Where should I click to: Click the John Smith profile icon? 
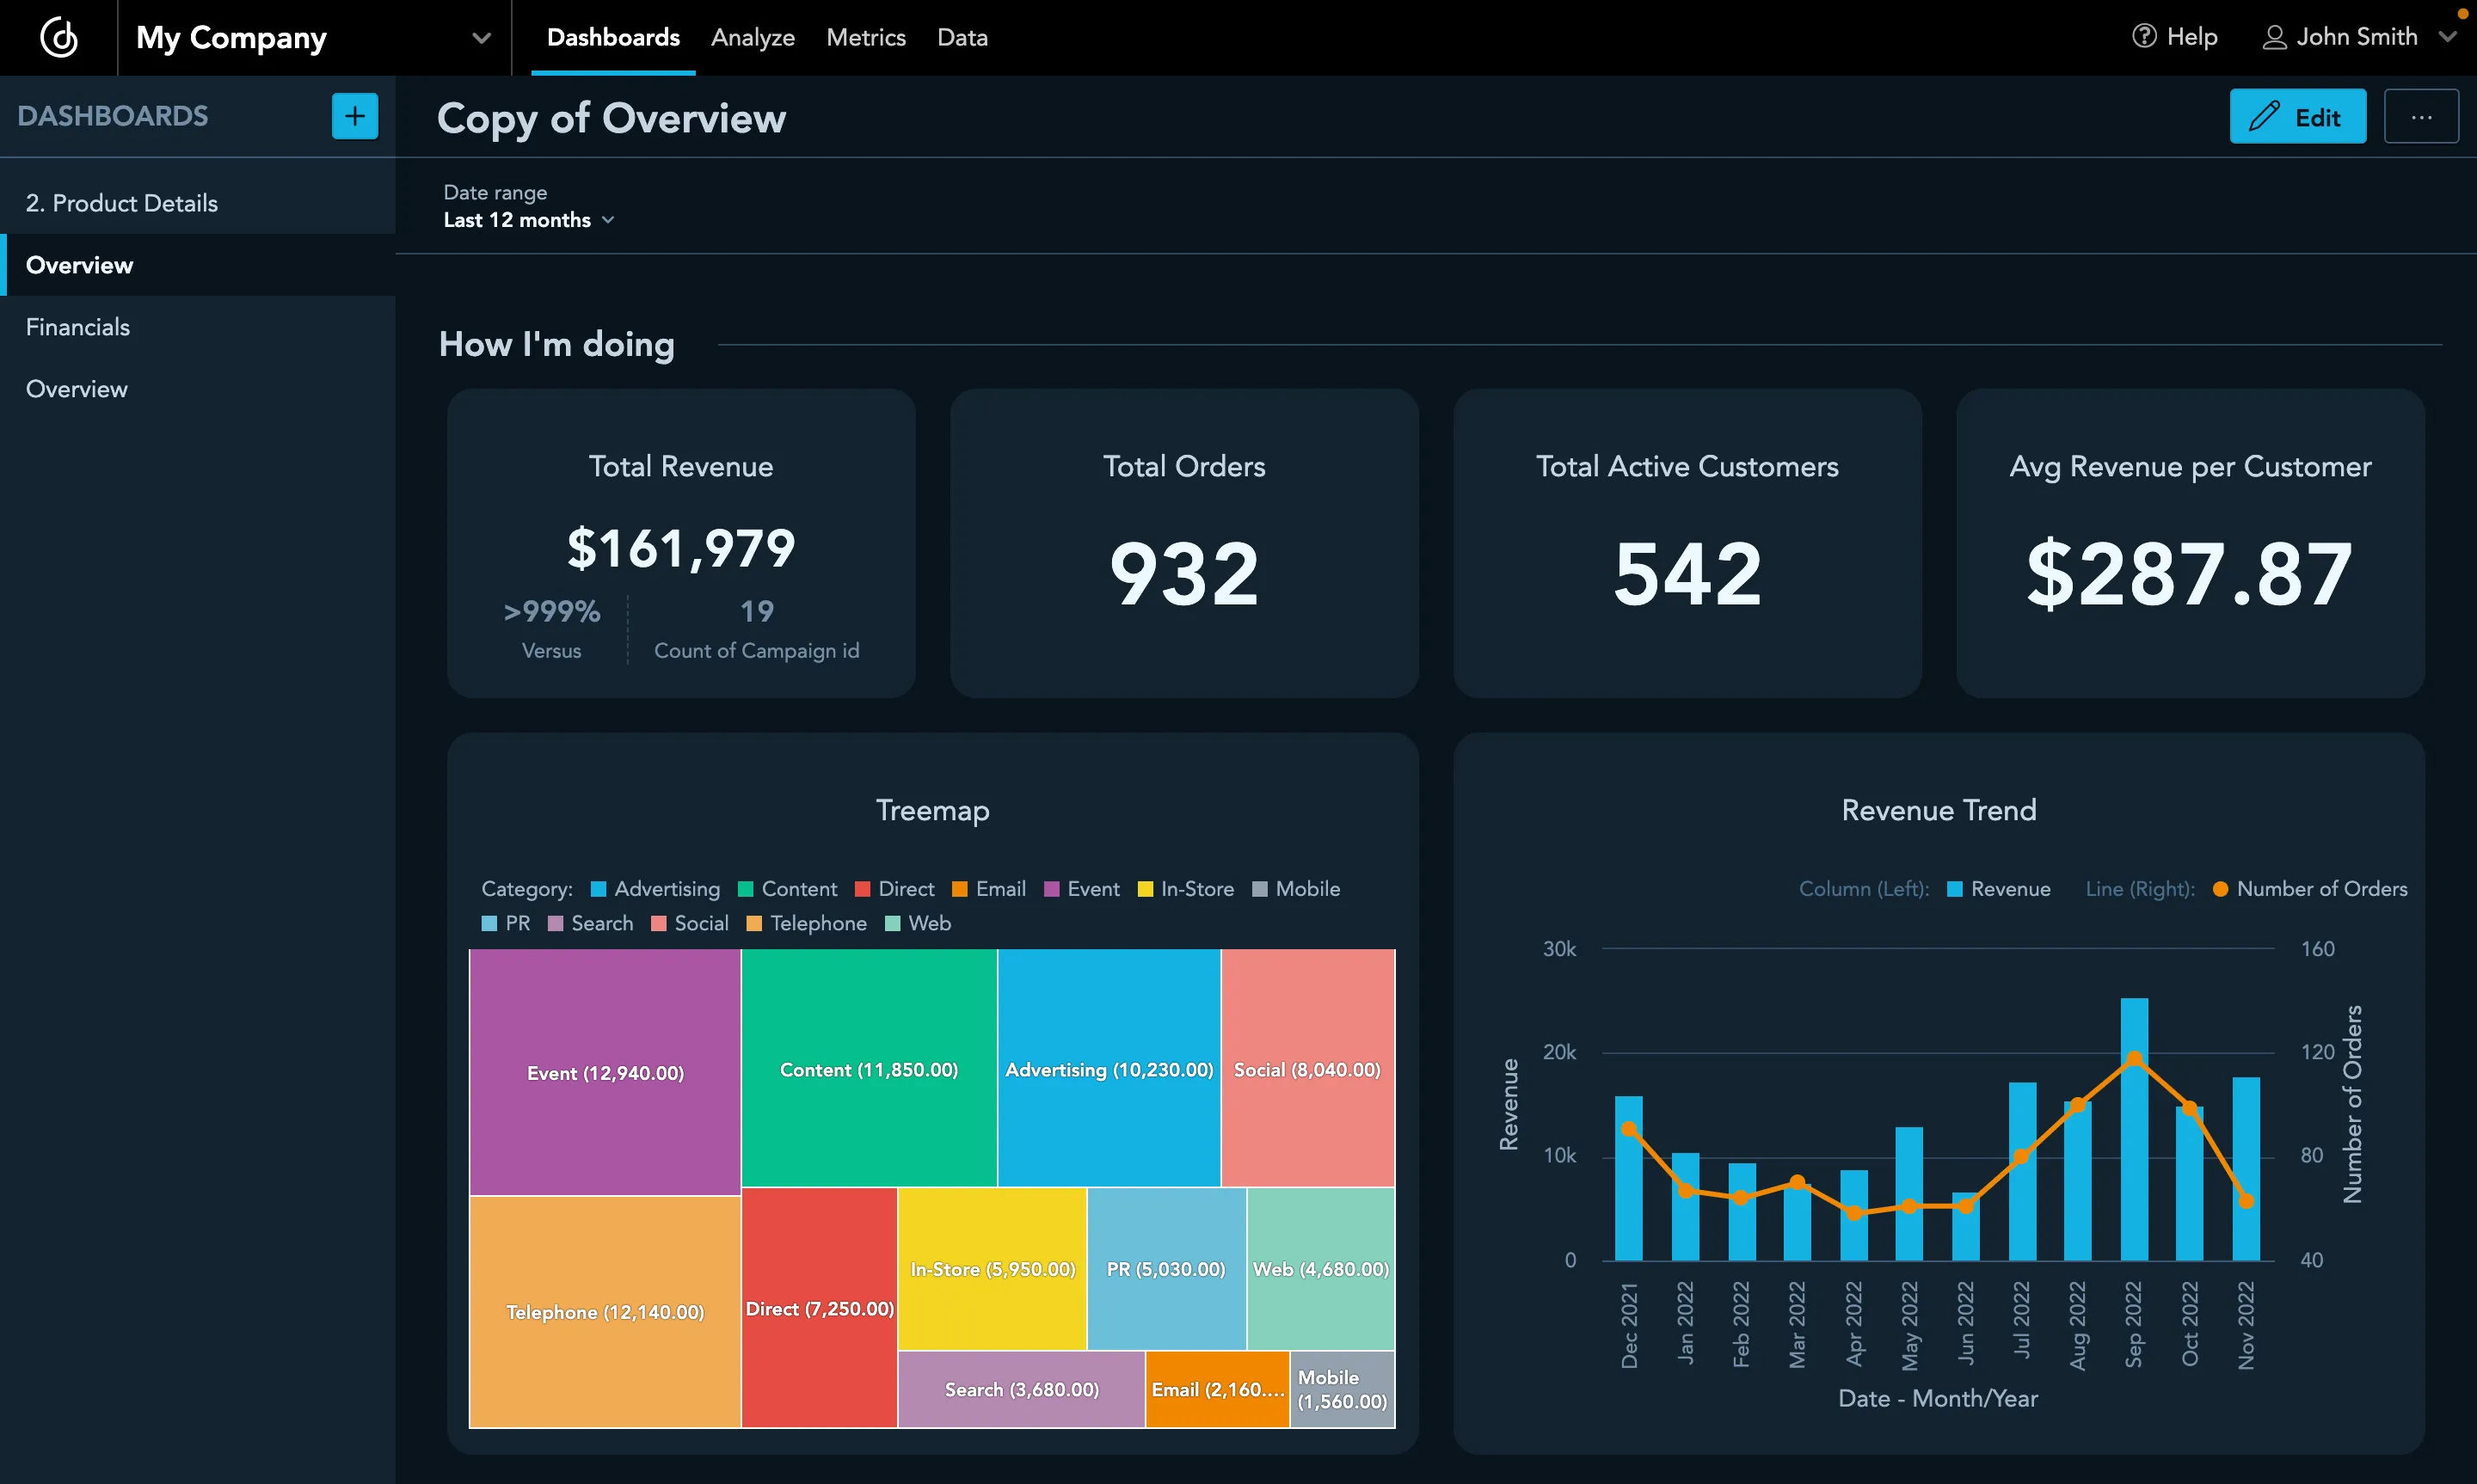click(2275, 36)
